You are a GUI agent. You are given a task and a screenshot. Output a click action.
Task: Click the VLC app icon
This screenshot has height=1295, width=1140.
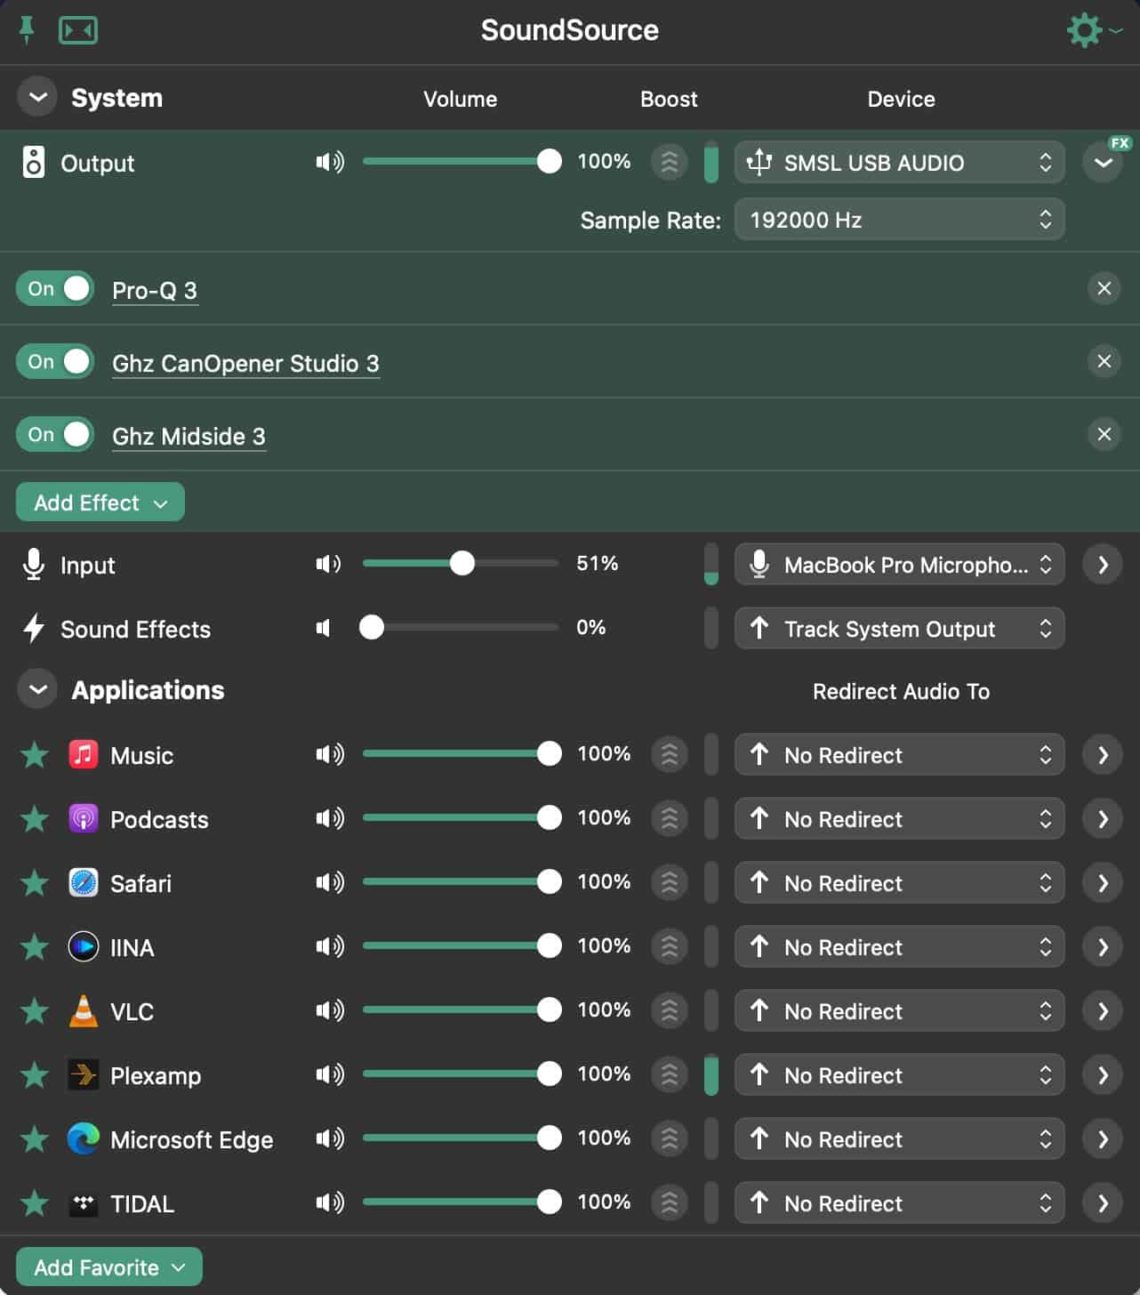point(83,1011)
